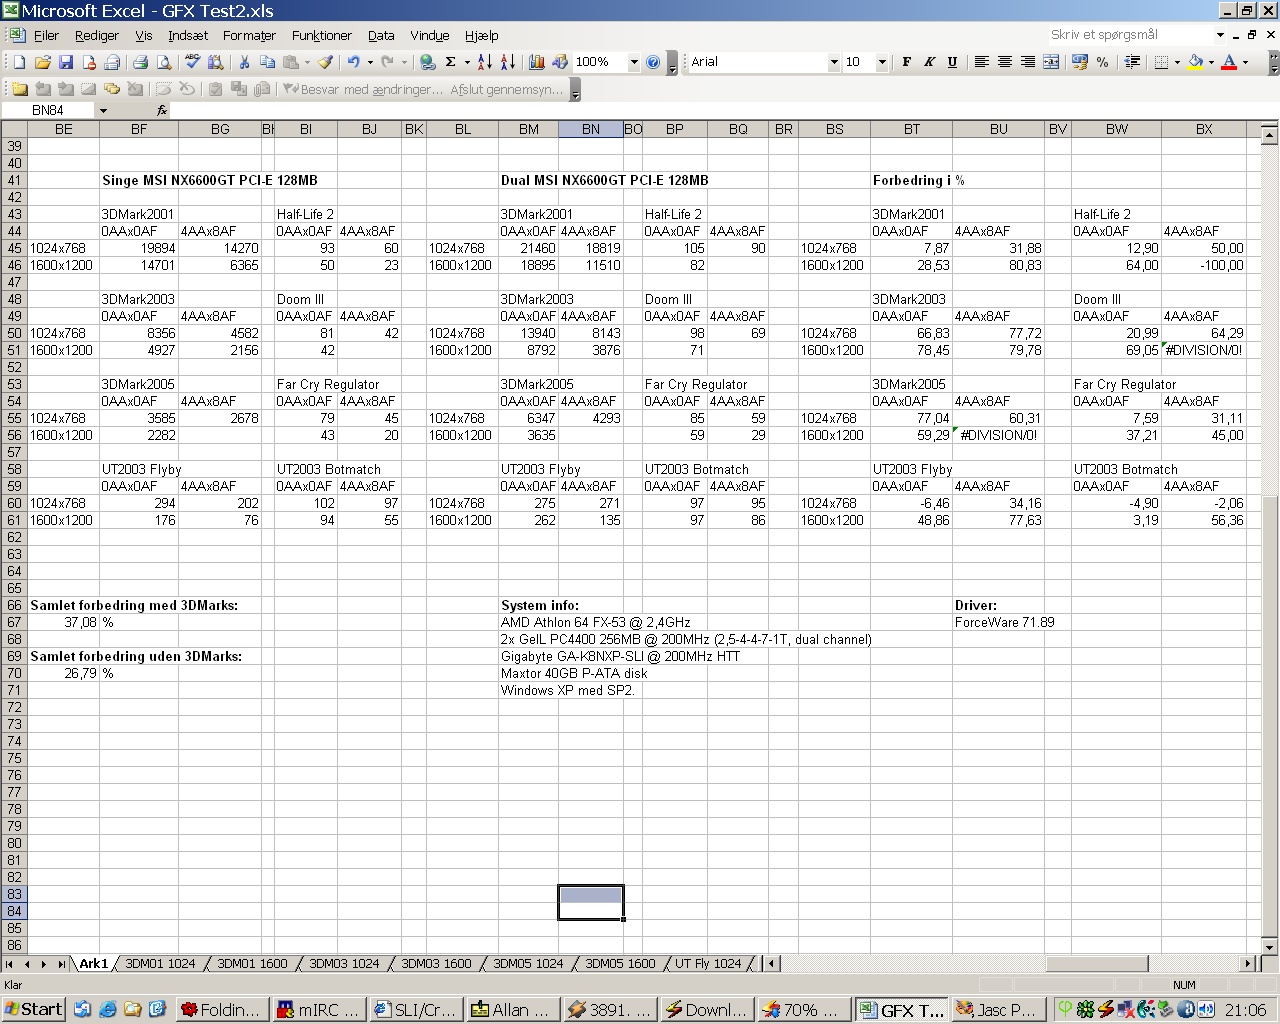Create a new blank workbook
The image size is (1280, 1024).
tap(19, 62)
